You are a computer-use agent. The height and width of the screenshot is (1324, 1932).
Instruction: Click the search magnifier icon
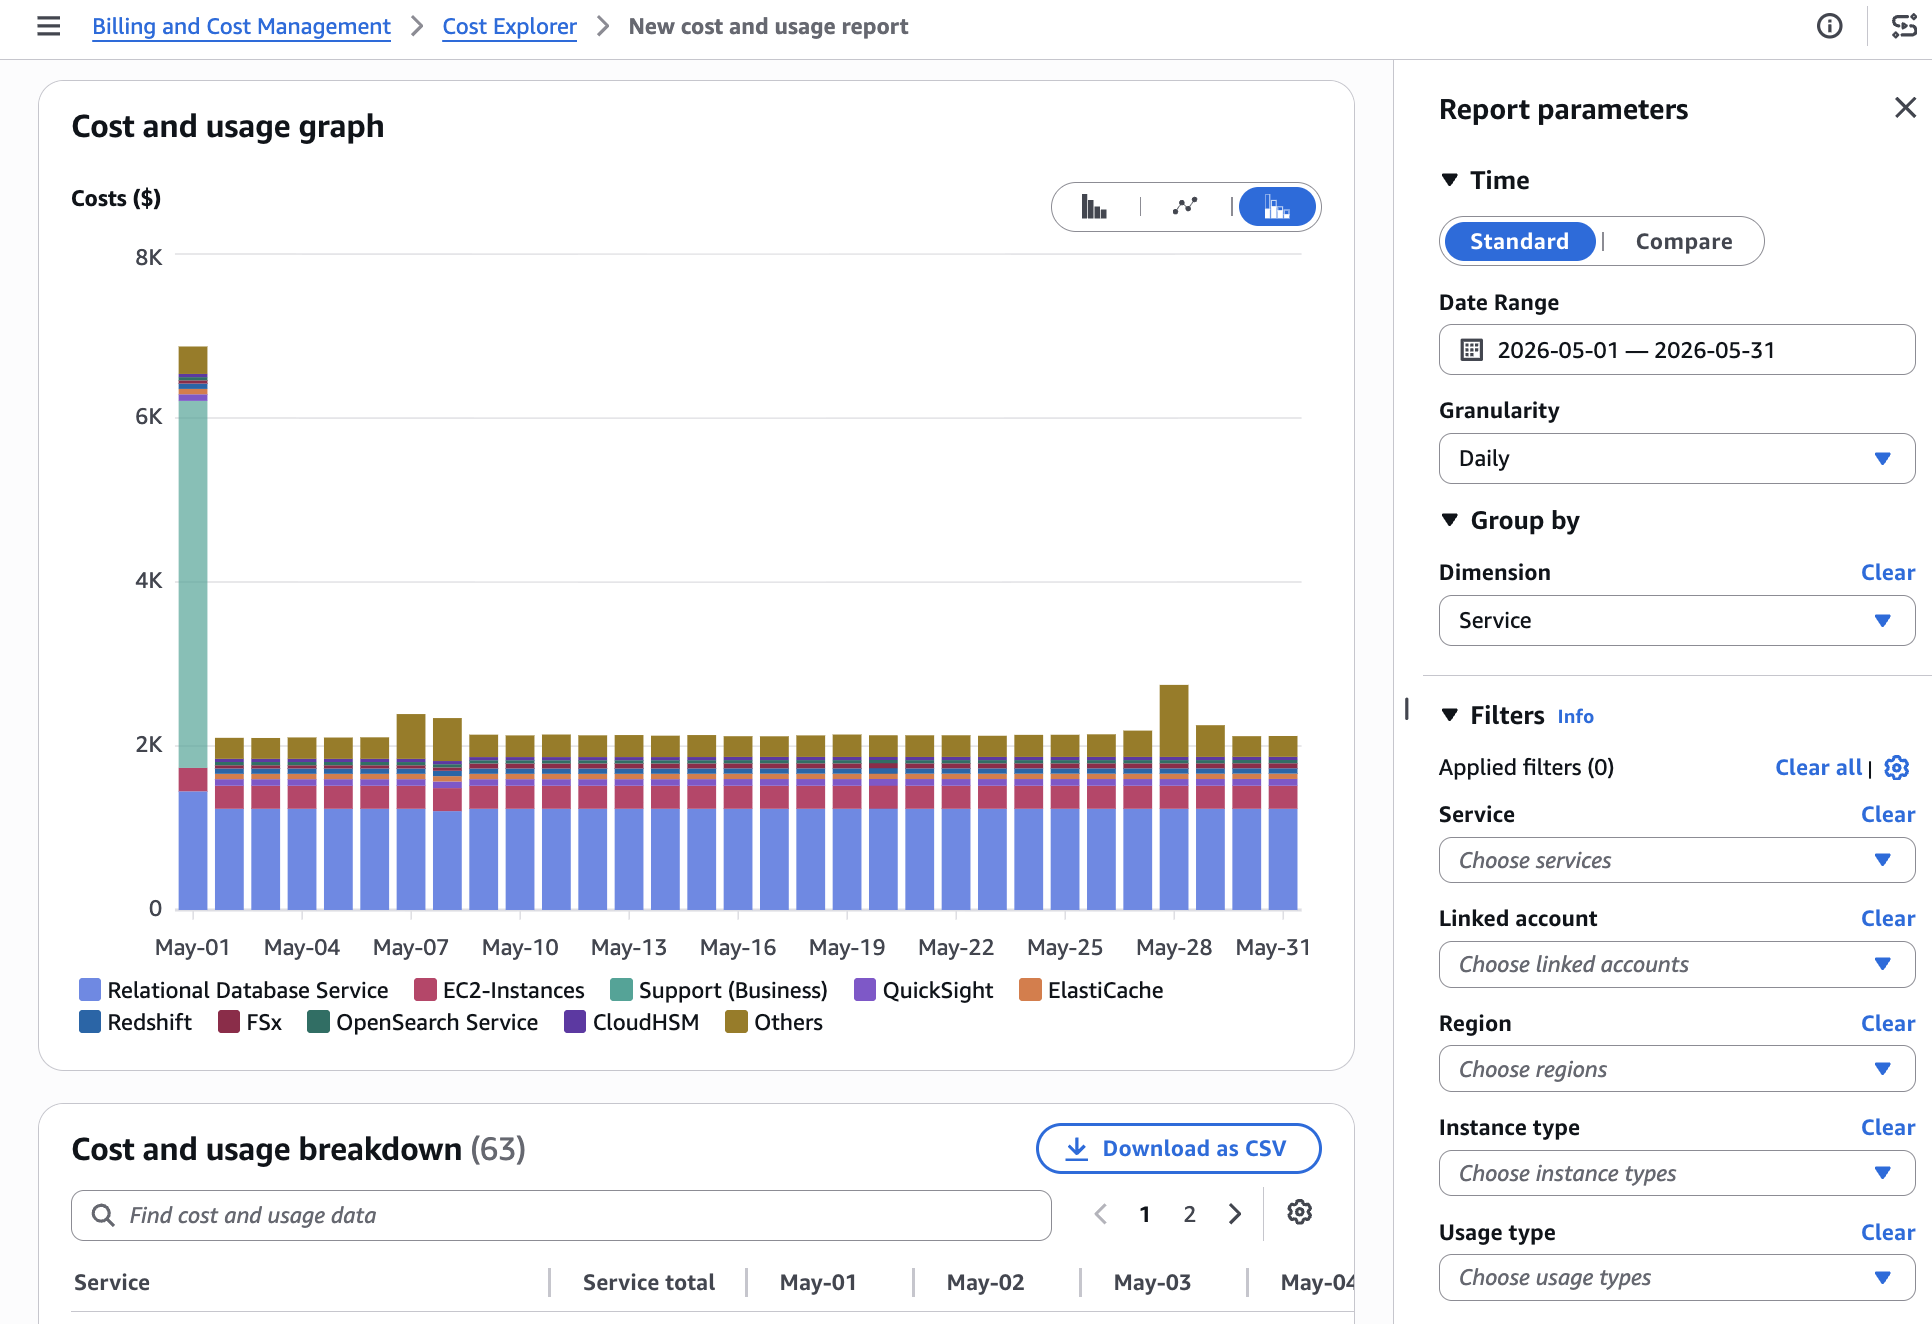point(103,1215)
